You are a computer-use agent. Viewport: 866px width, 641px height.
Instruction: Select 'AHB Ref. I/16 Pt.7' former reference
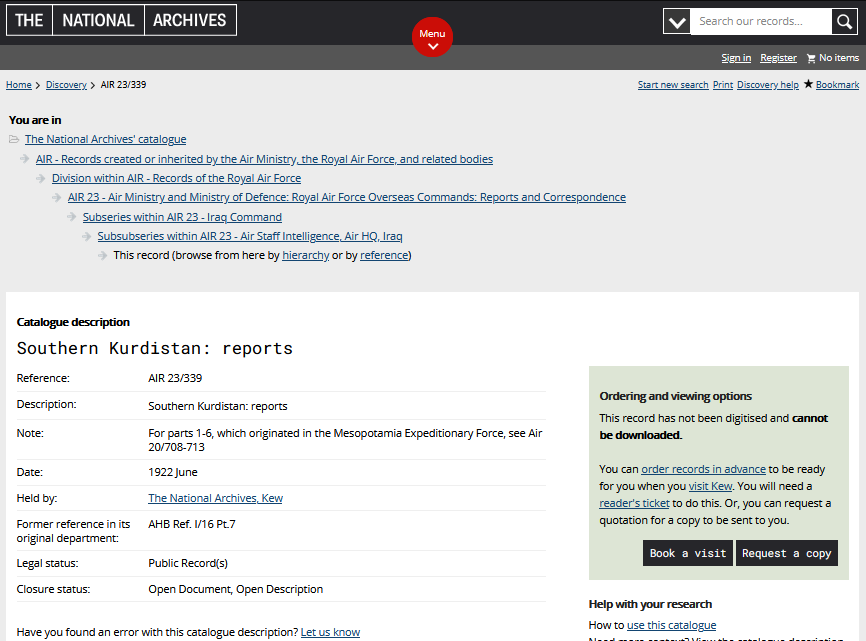pos(192,525)
